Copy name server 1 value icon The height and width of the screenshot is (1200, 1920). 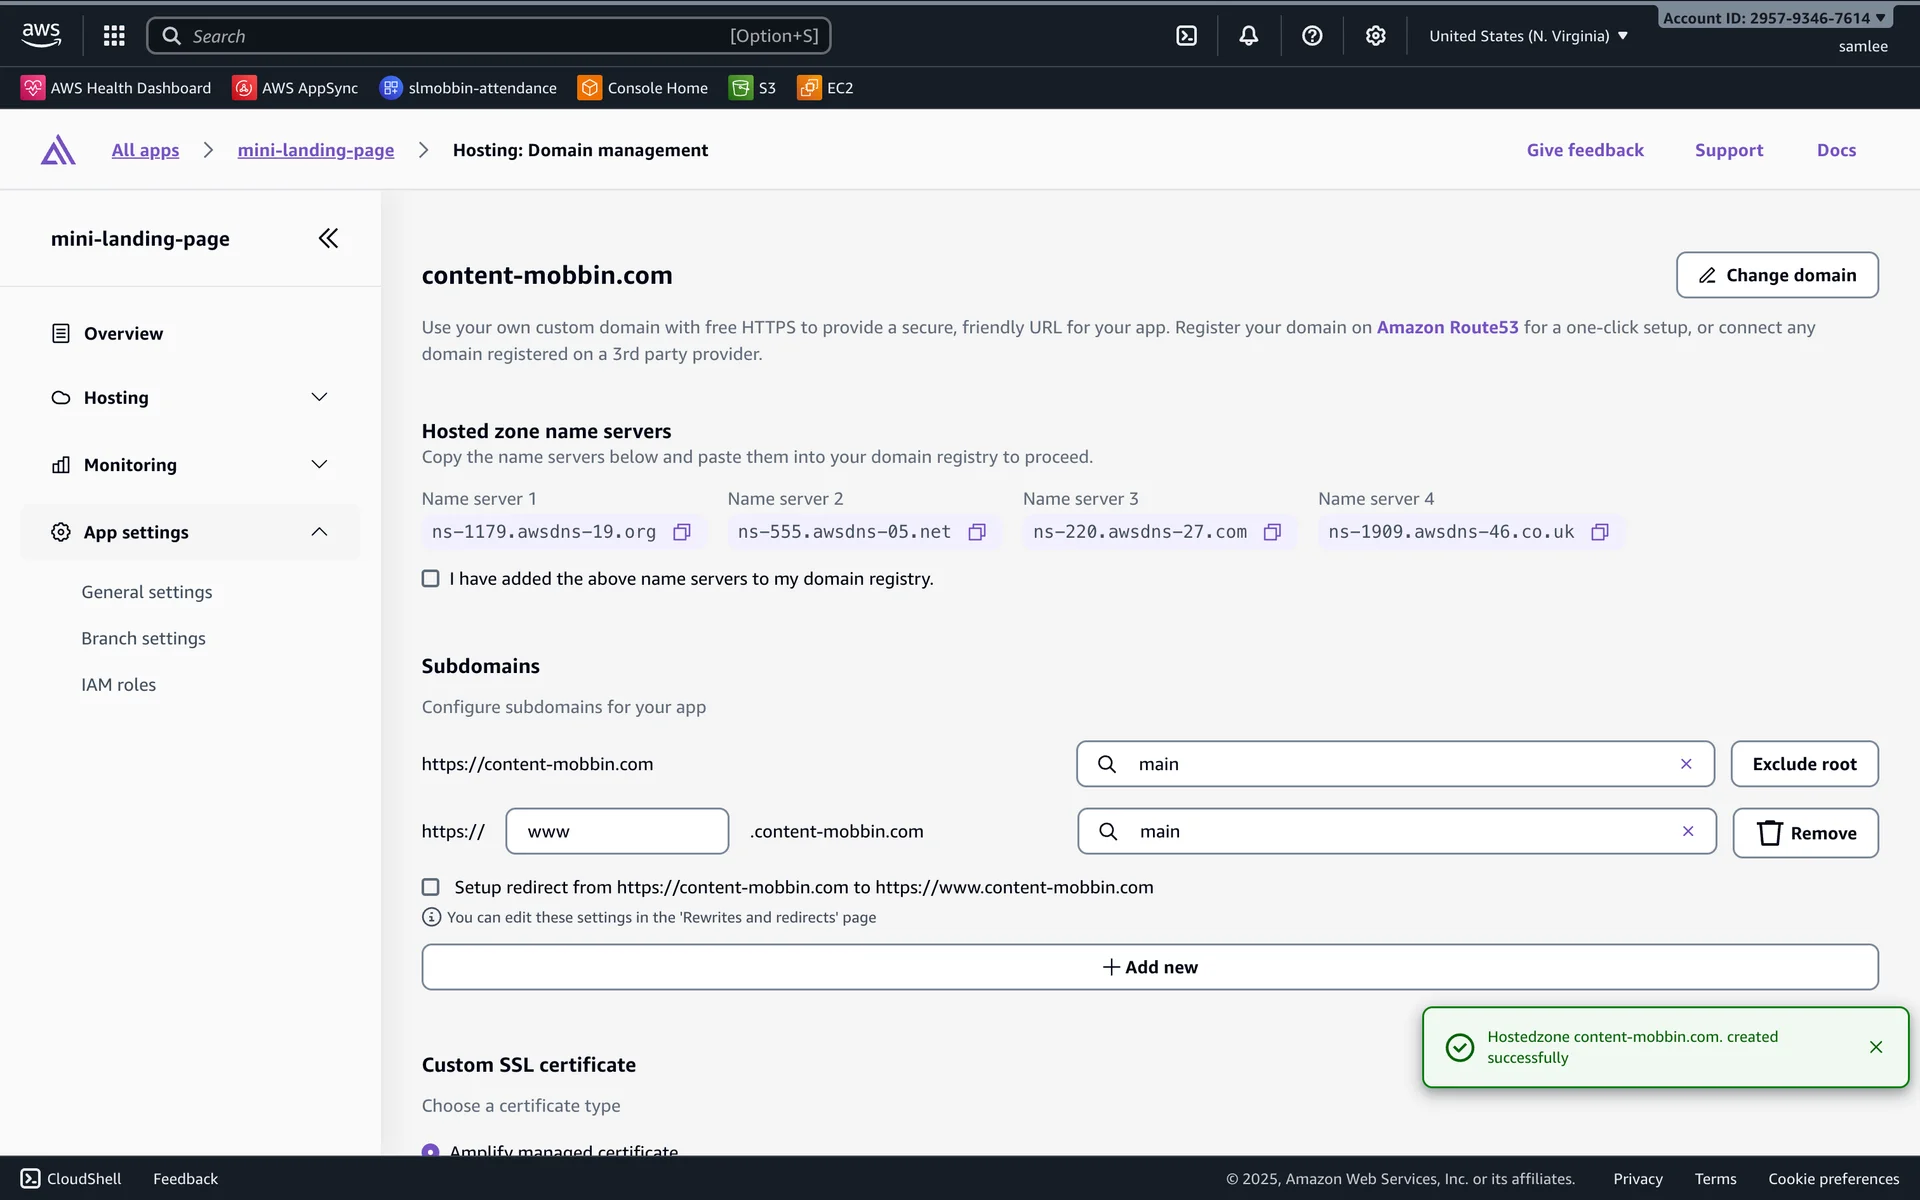pyautogui.click(x=682, y=532)
